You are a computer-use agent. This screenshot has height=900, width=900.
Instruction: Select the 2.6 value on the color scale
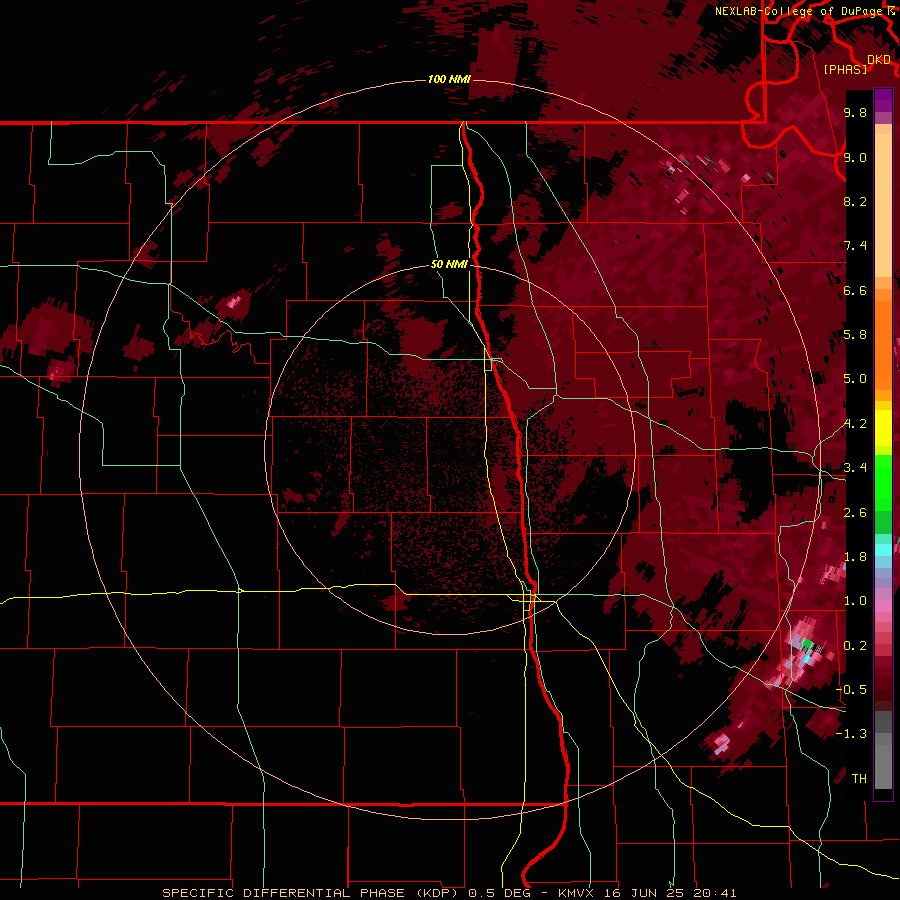[x=855, y=513]
